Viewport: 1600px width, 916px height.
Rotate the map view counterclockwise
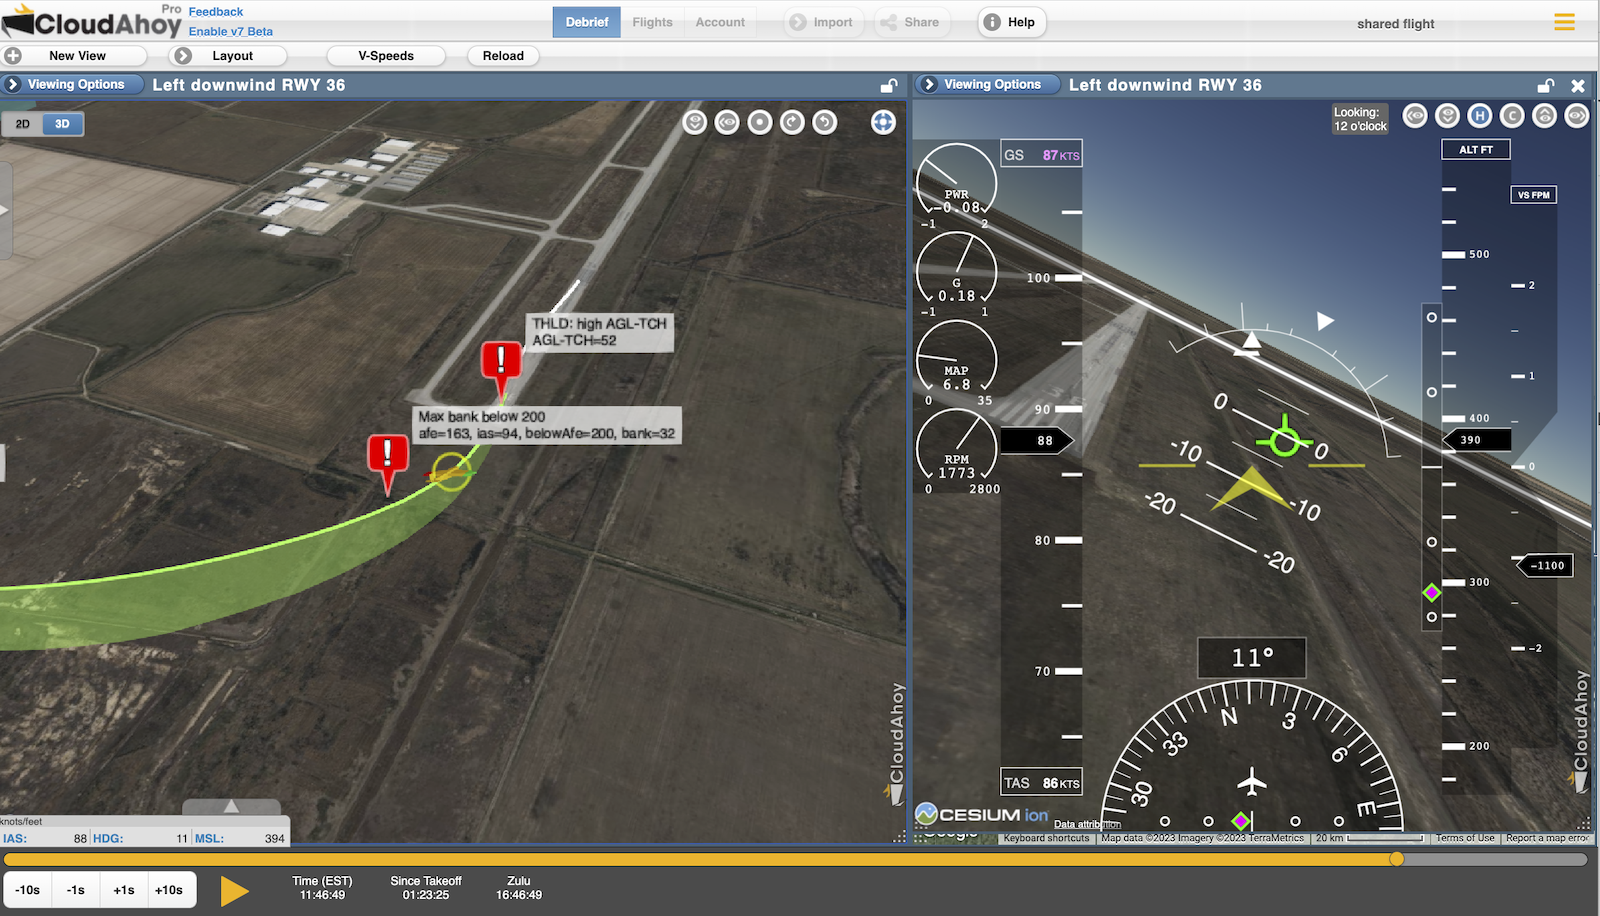coord(824,122)
